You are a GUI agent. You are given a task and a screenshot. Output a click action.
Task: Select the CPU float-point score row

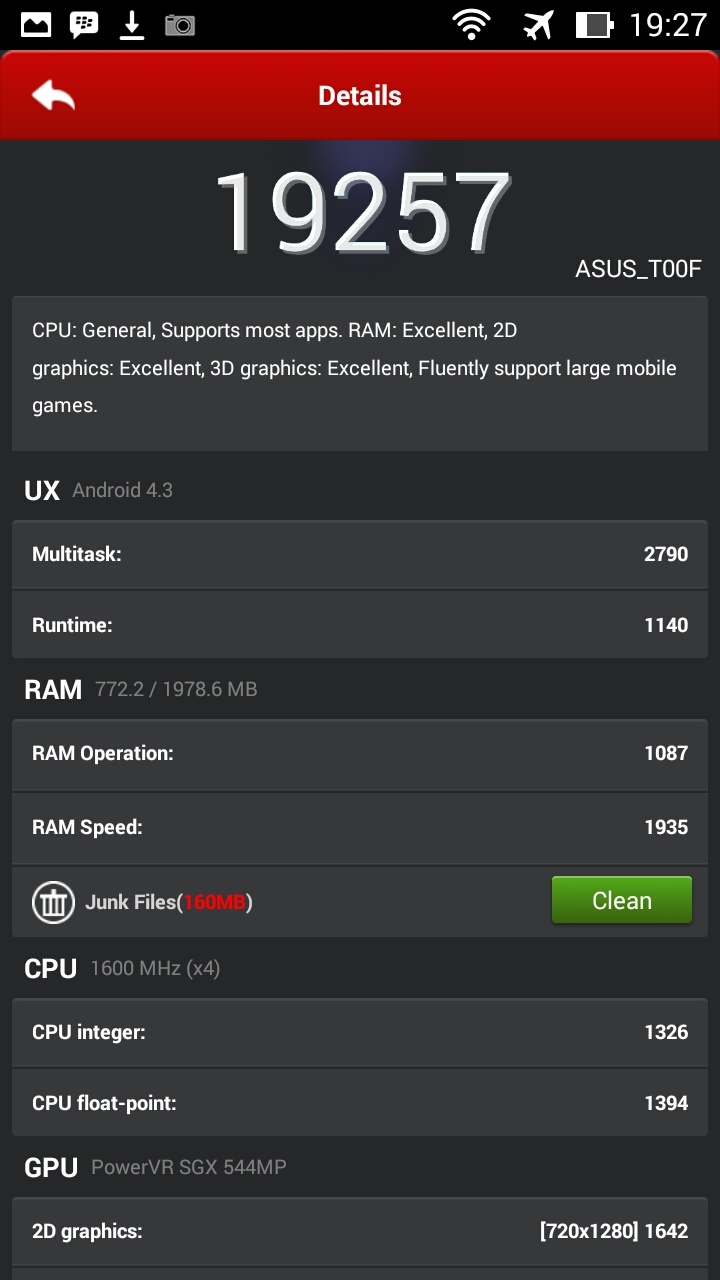tap(360, 1103)
